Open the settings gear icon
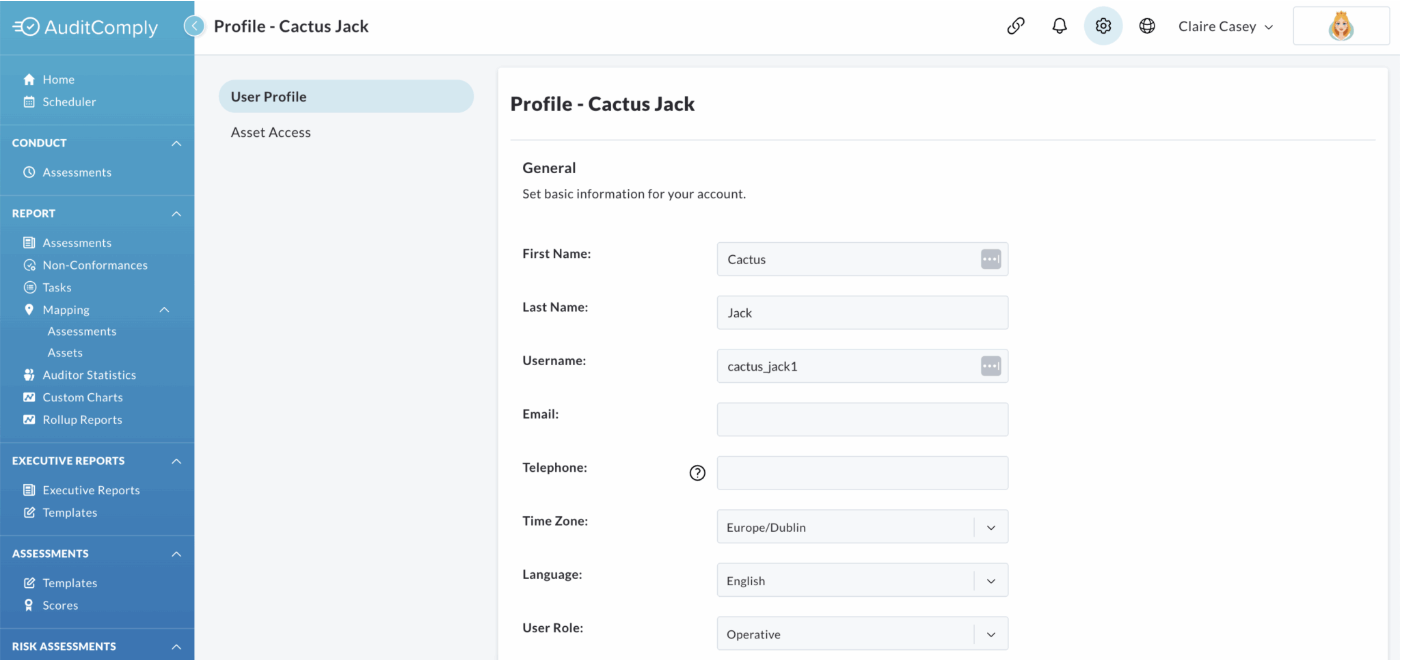This screenshot has width=1402, height=660. point(1103,27)
